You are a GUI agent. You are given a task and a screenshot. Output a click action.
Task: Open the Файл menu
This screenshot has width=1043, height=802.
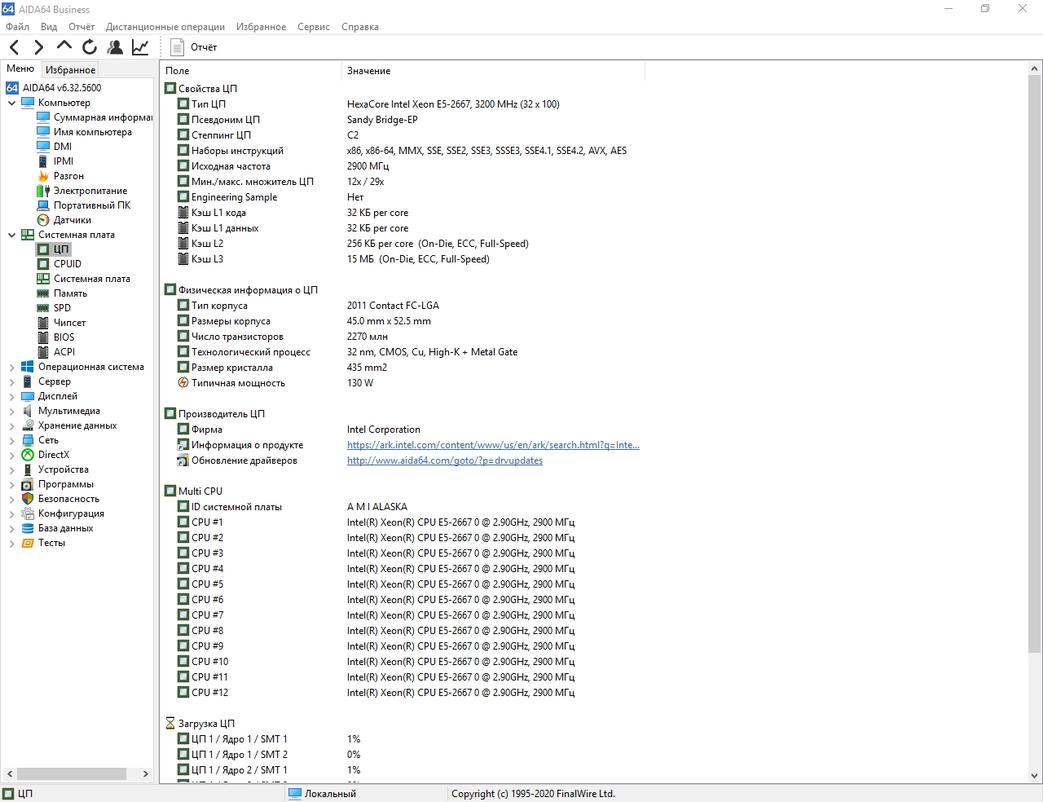coord(17,27)
